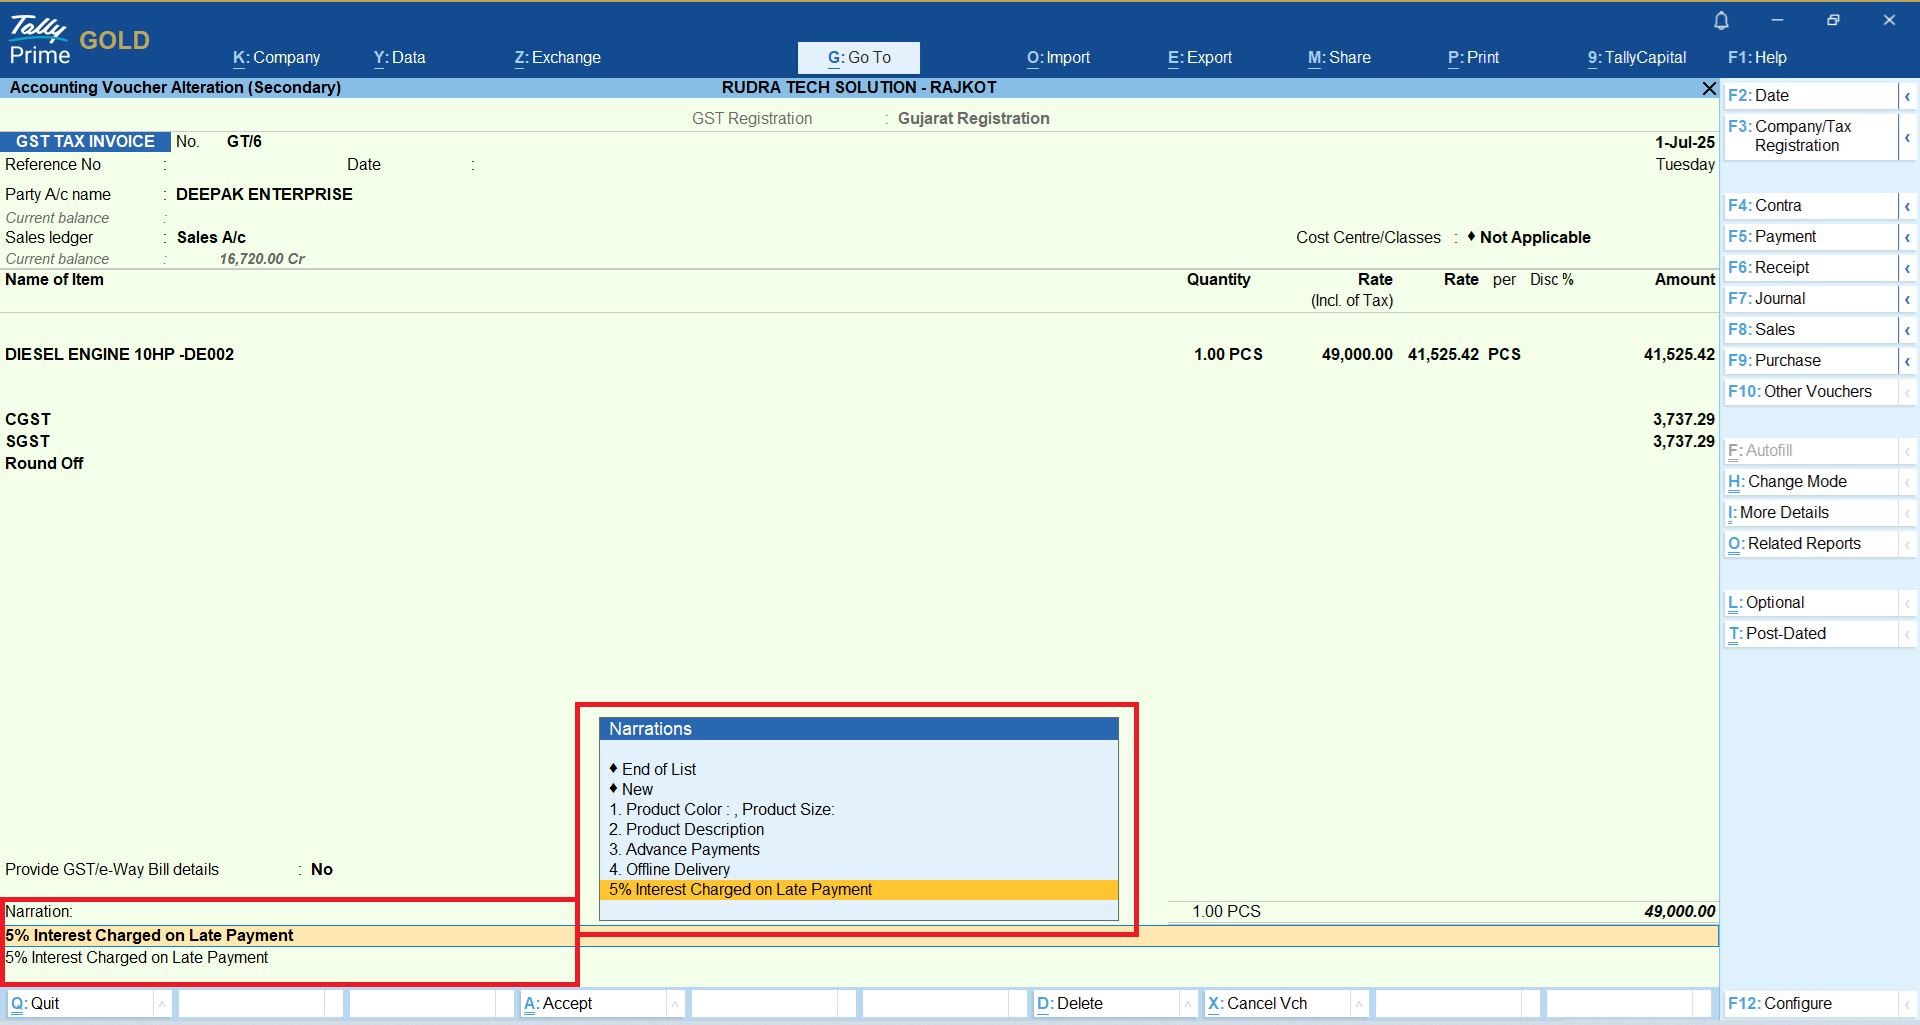Open the E: Export menu
Viewport: 1920px width, 1025px height.
(x=1199, y=58)
